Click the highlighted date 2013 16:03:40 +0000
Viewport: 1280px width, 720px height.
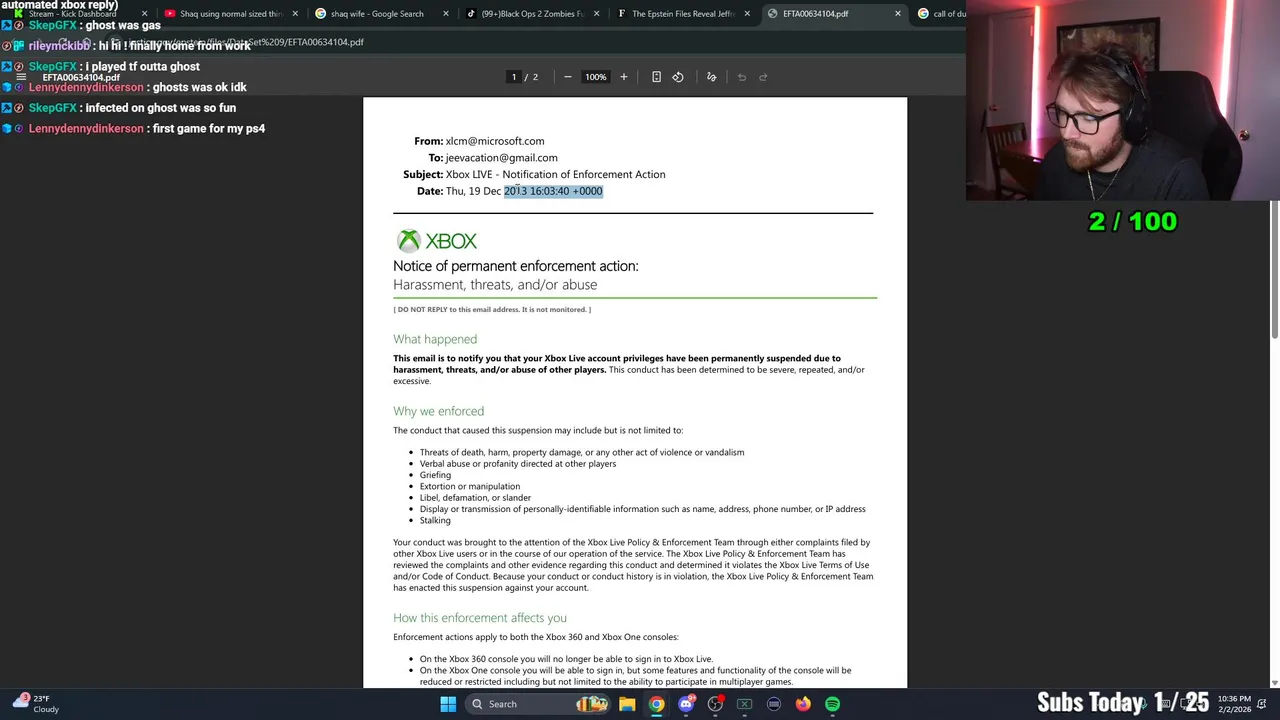coord(553,191)
